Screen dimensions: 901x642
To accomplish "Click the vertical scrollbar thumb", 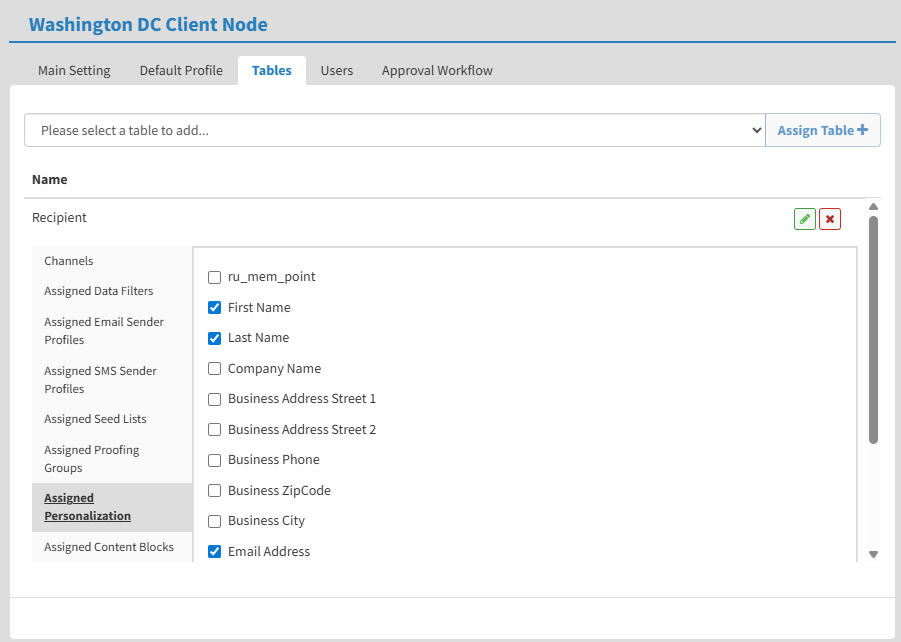I will 873,330.
